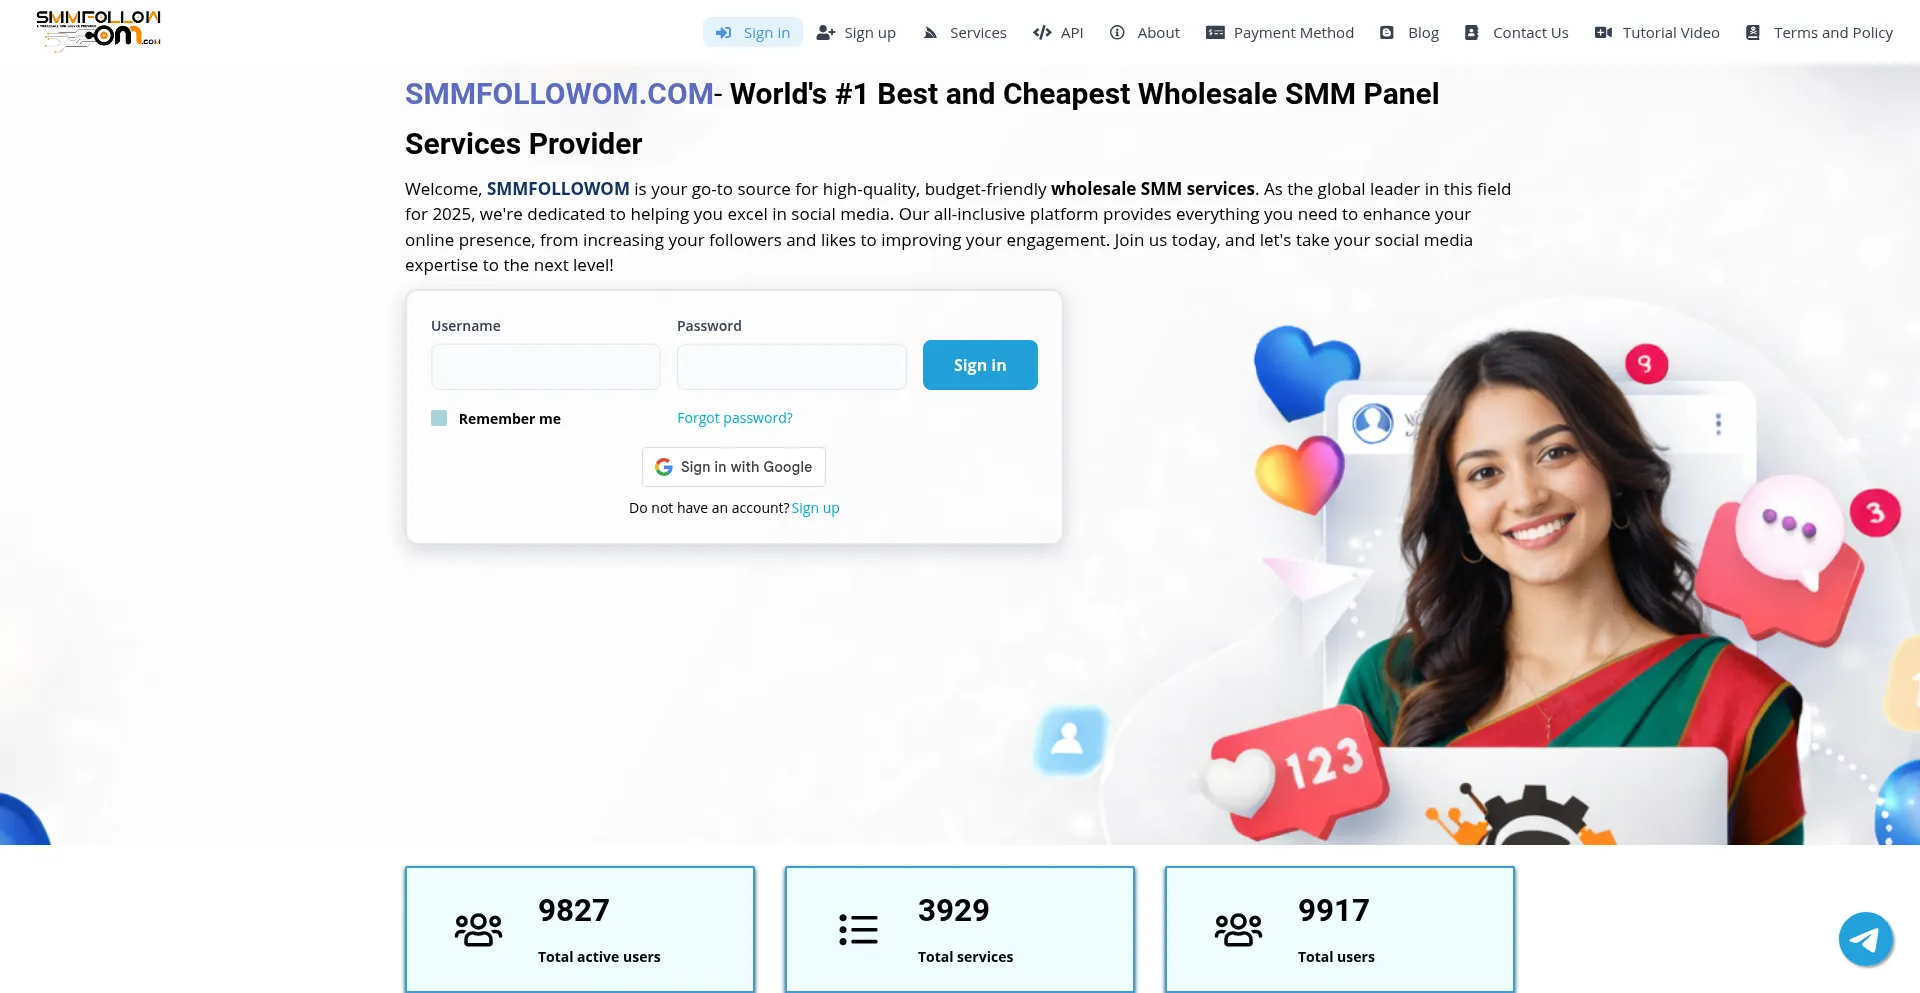Focus the Username input field
Viewport: 1920px width, 993px height.
pyautogui.click(x=546, y=367)
